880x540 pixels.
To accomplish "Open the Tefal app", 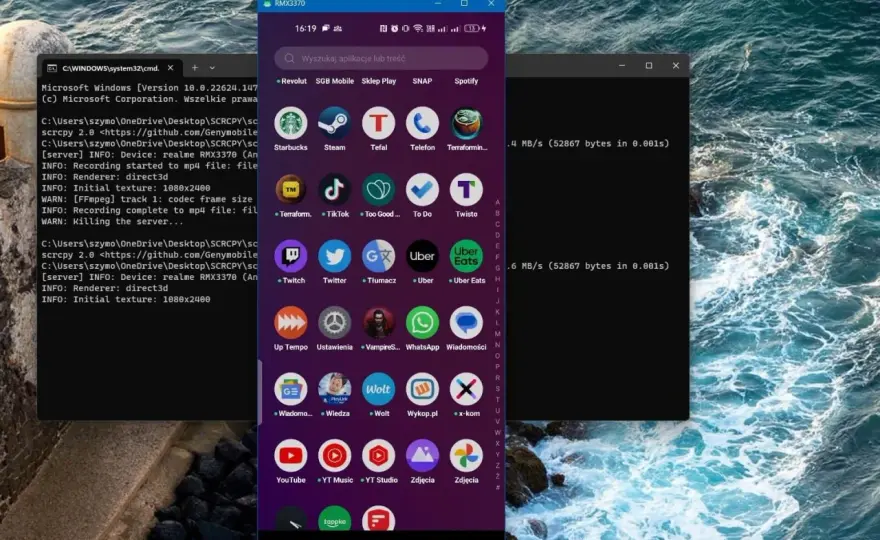I will coord(378,123).
